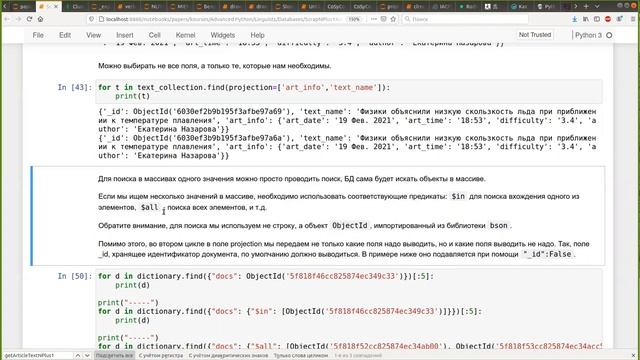Open the Firefox hamburger menu
The image size is (640, 360).
633,19
